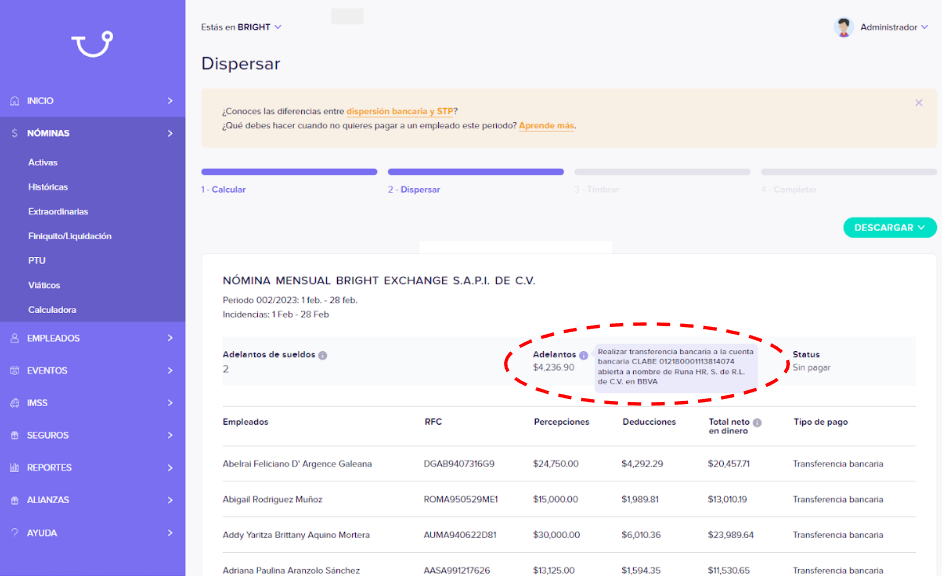Click the Percepciones column header

pos(562,422)
